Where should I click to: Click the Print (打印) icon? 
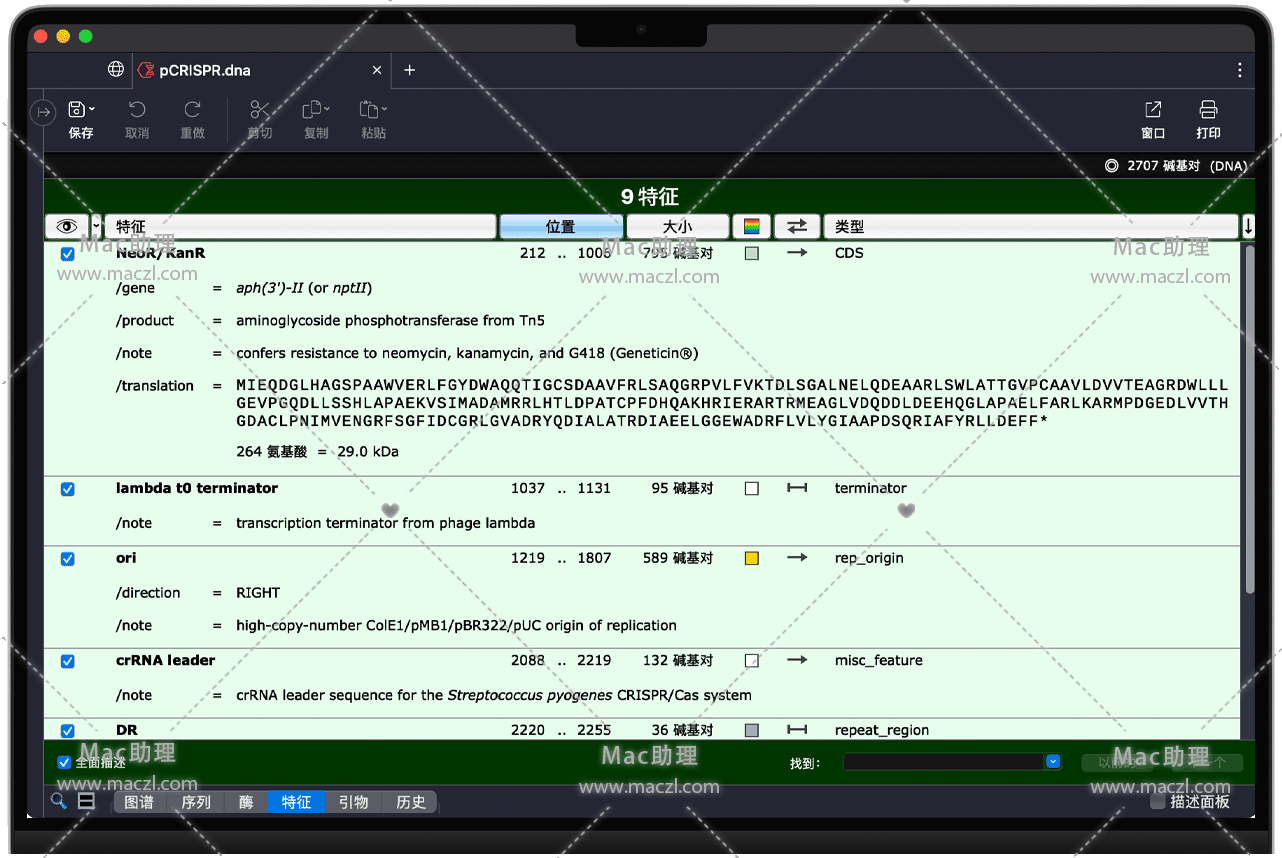[1208, 110]
